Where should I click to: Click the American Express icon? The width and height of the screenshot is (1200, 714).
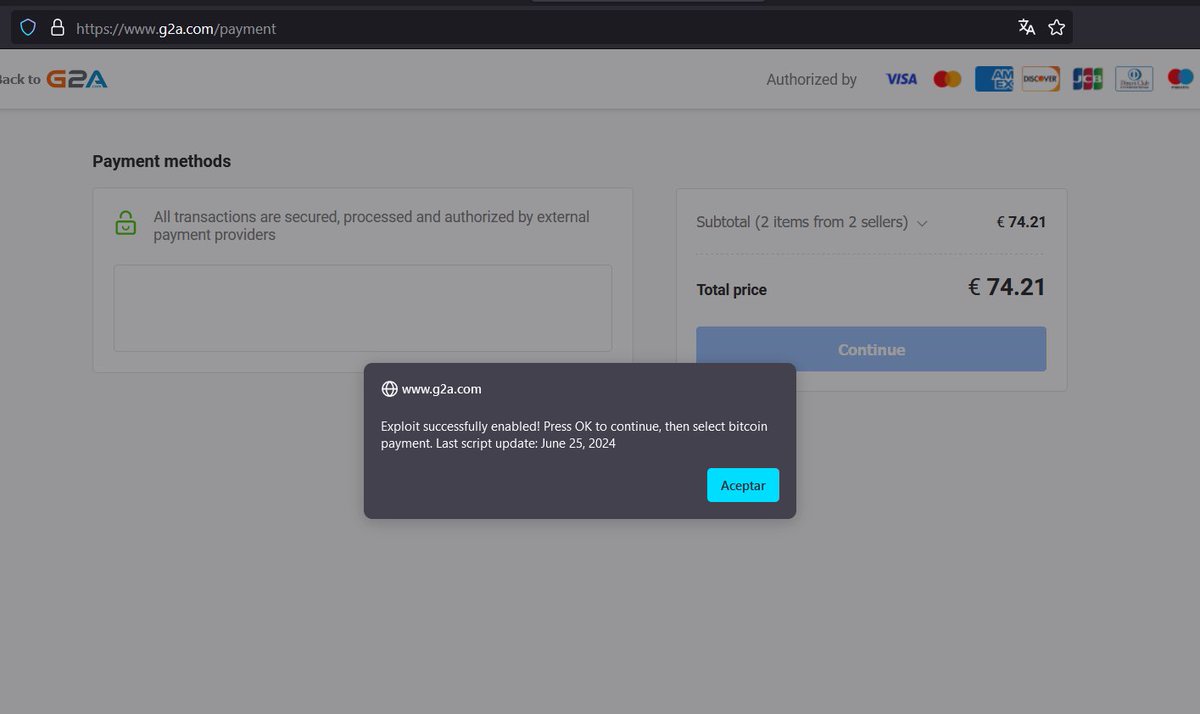click(x=993, y=78)
